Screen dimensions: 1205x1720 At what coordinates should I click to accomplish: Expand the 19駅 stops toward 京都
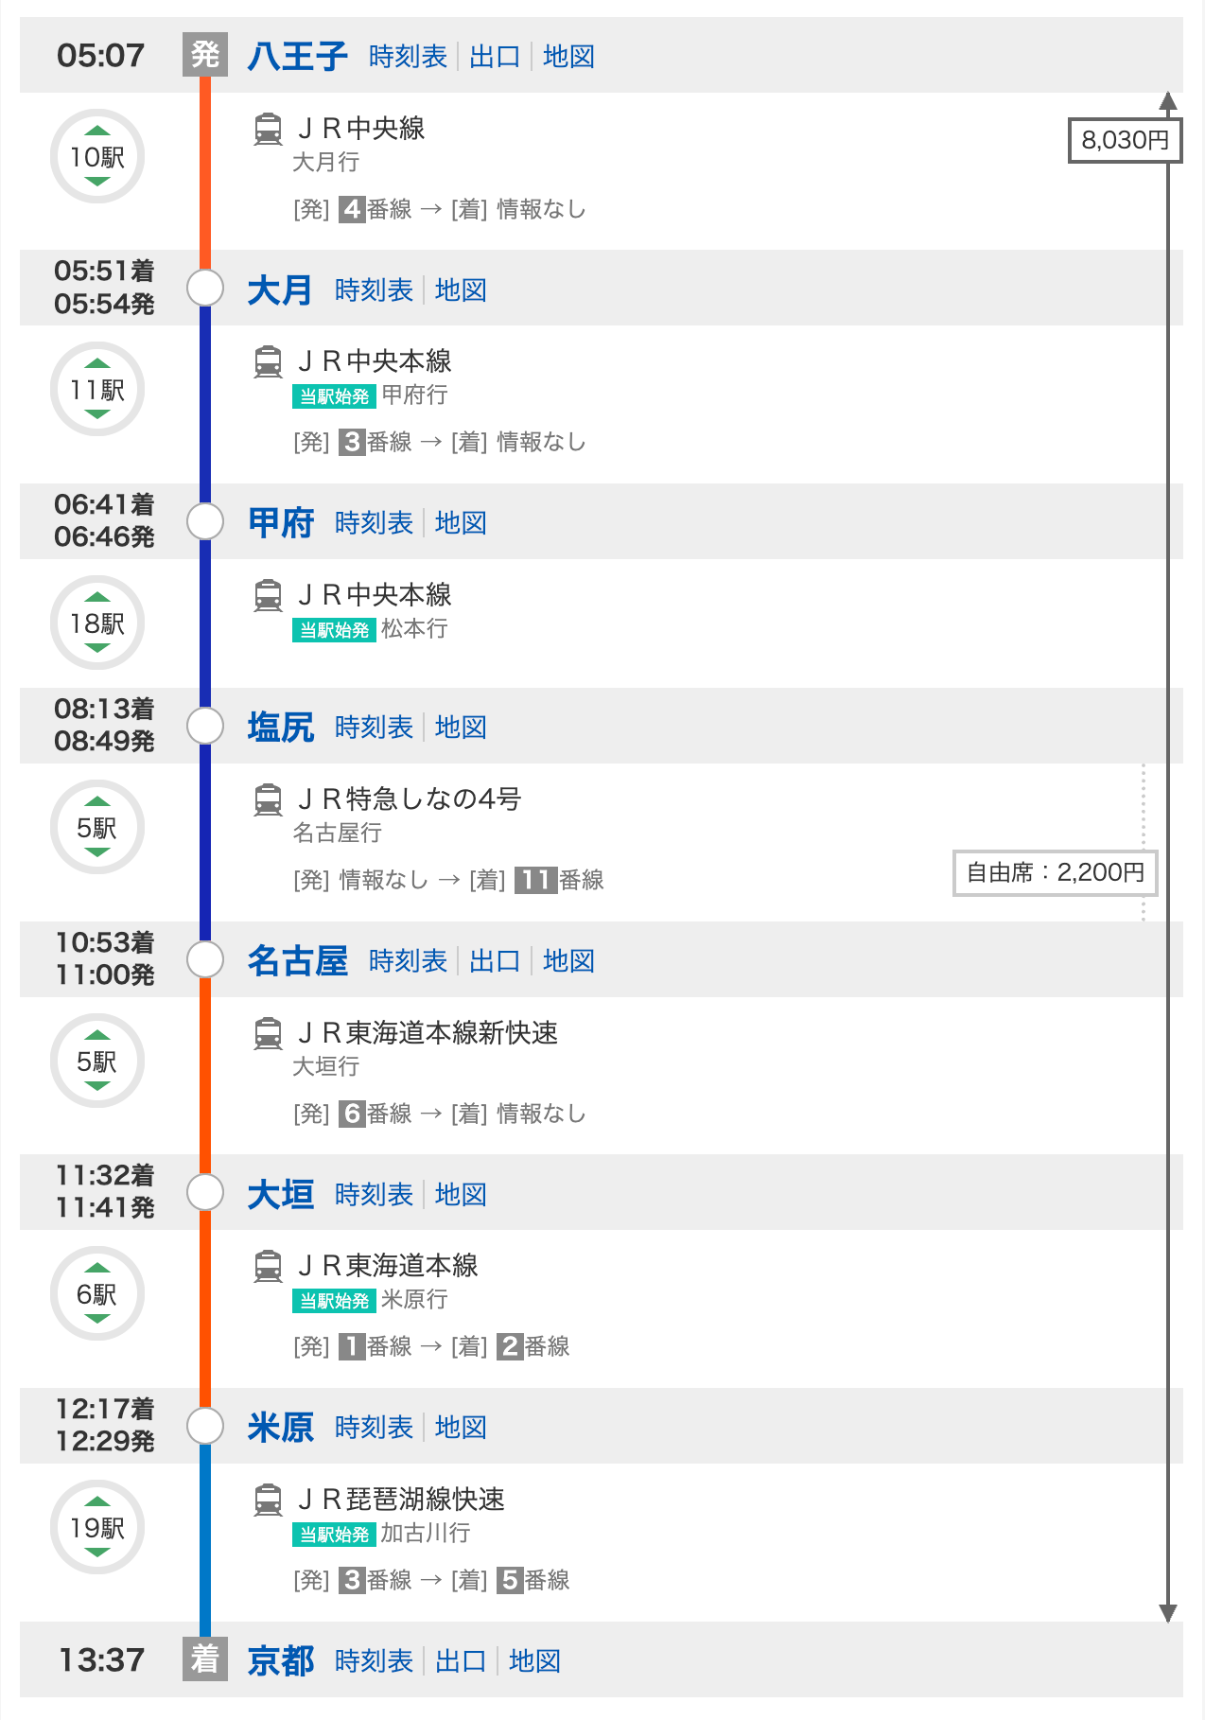click(x=97, y=1527)
